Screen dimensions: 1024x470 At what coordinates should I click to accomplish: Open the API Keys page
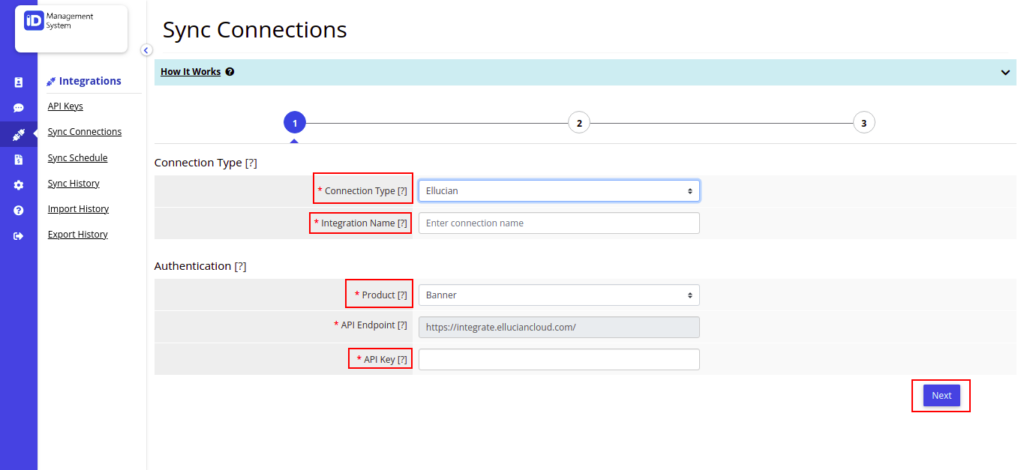pos(65,106)
